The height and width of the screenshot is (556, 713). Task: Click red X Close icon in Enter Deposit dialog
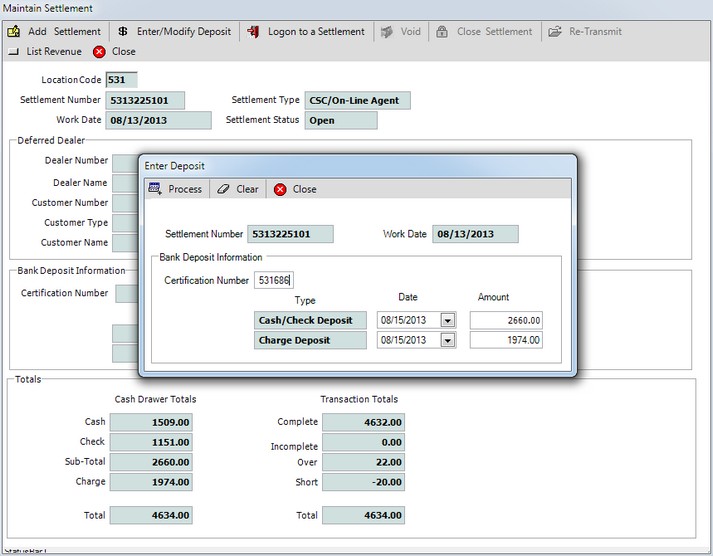click(280, 189)
